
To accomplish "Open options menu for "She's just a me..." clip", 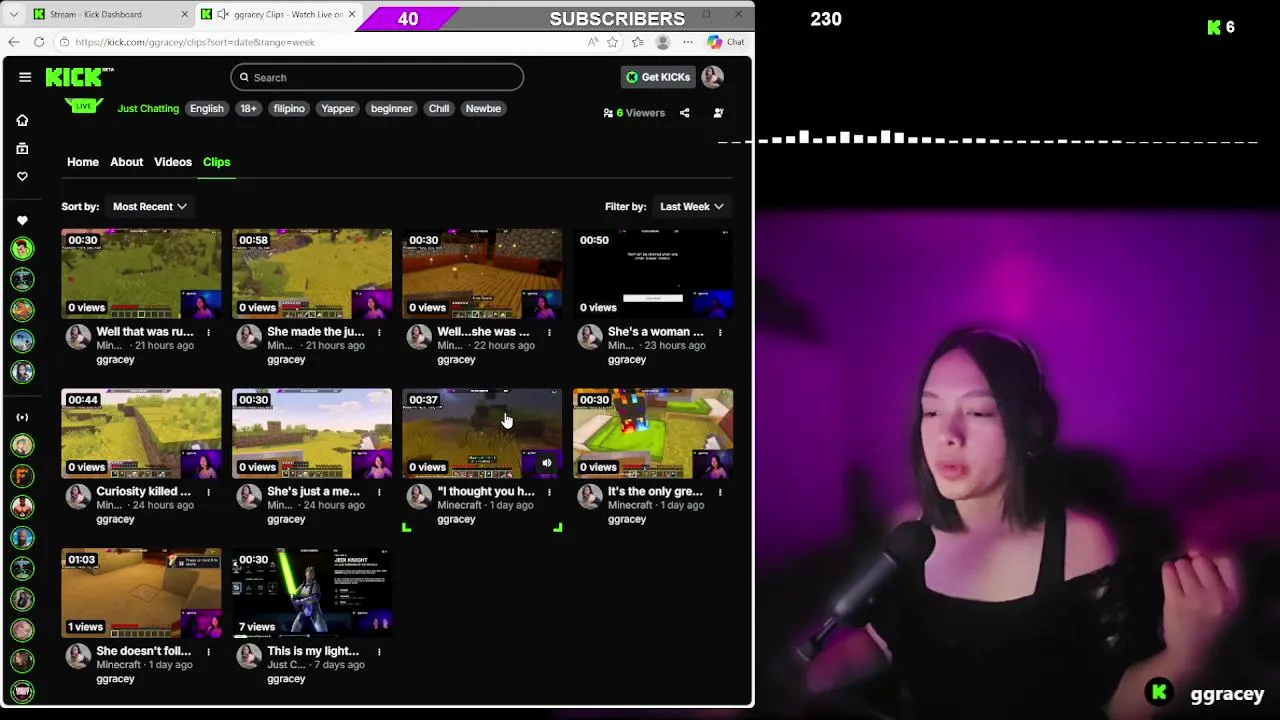I will 379,492.
